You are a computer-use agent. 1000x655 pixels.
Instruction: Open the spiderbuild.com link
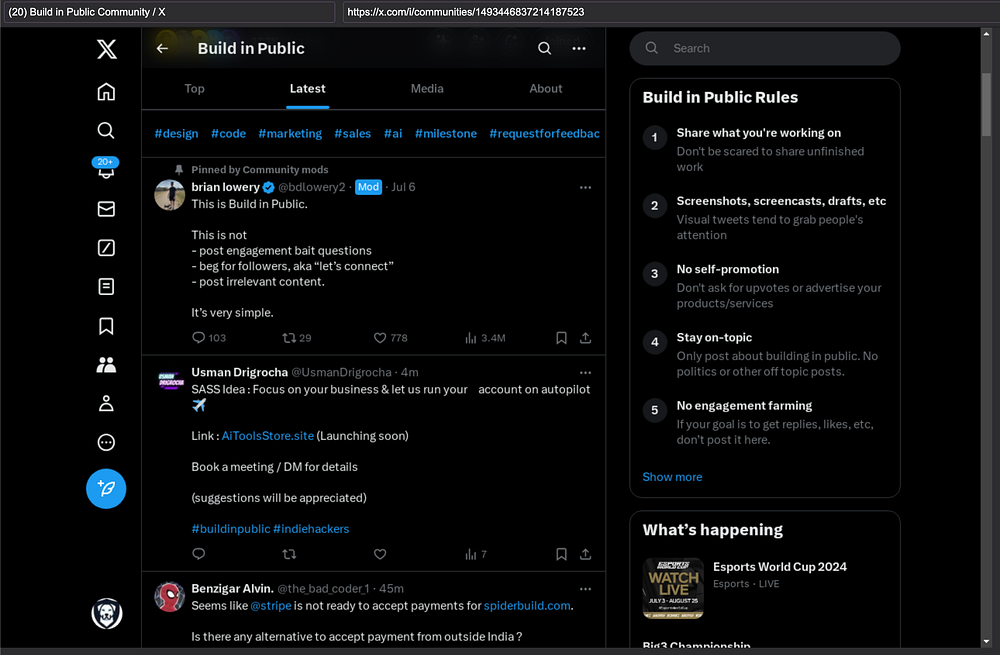point(527,606)
